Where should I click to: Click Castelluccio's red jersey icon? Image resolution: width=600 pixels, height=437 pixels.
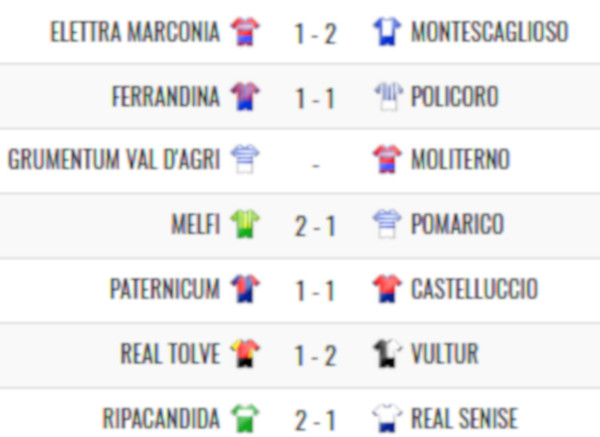pos(387,289)
